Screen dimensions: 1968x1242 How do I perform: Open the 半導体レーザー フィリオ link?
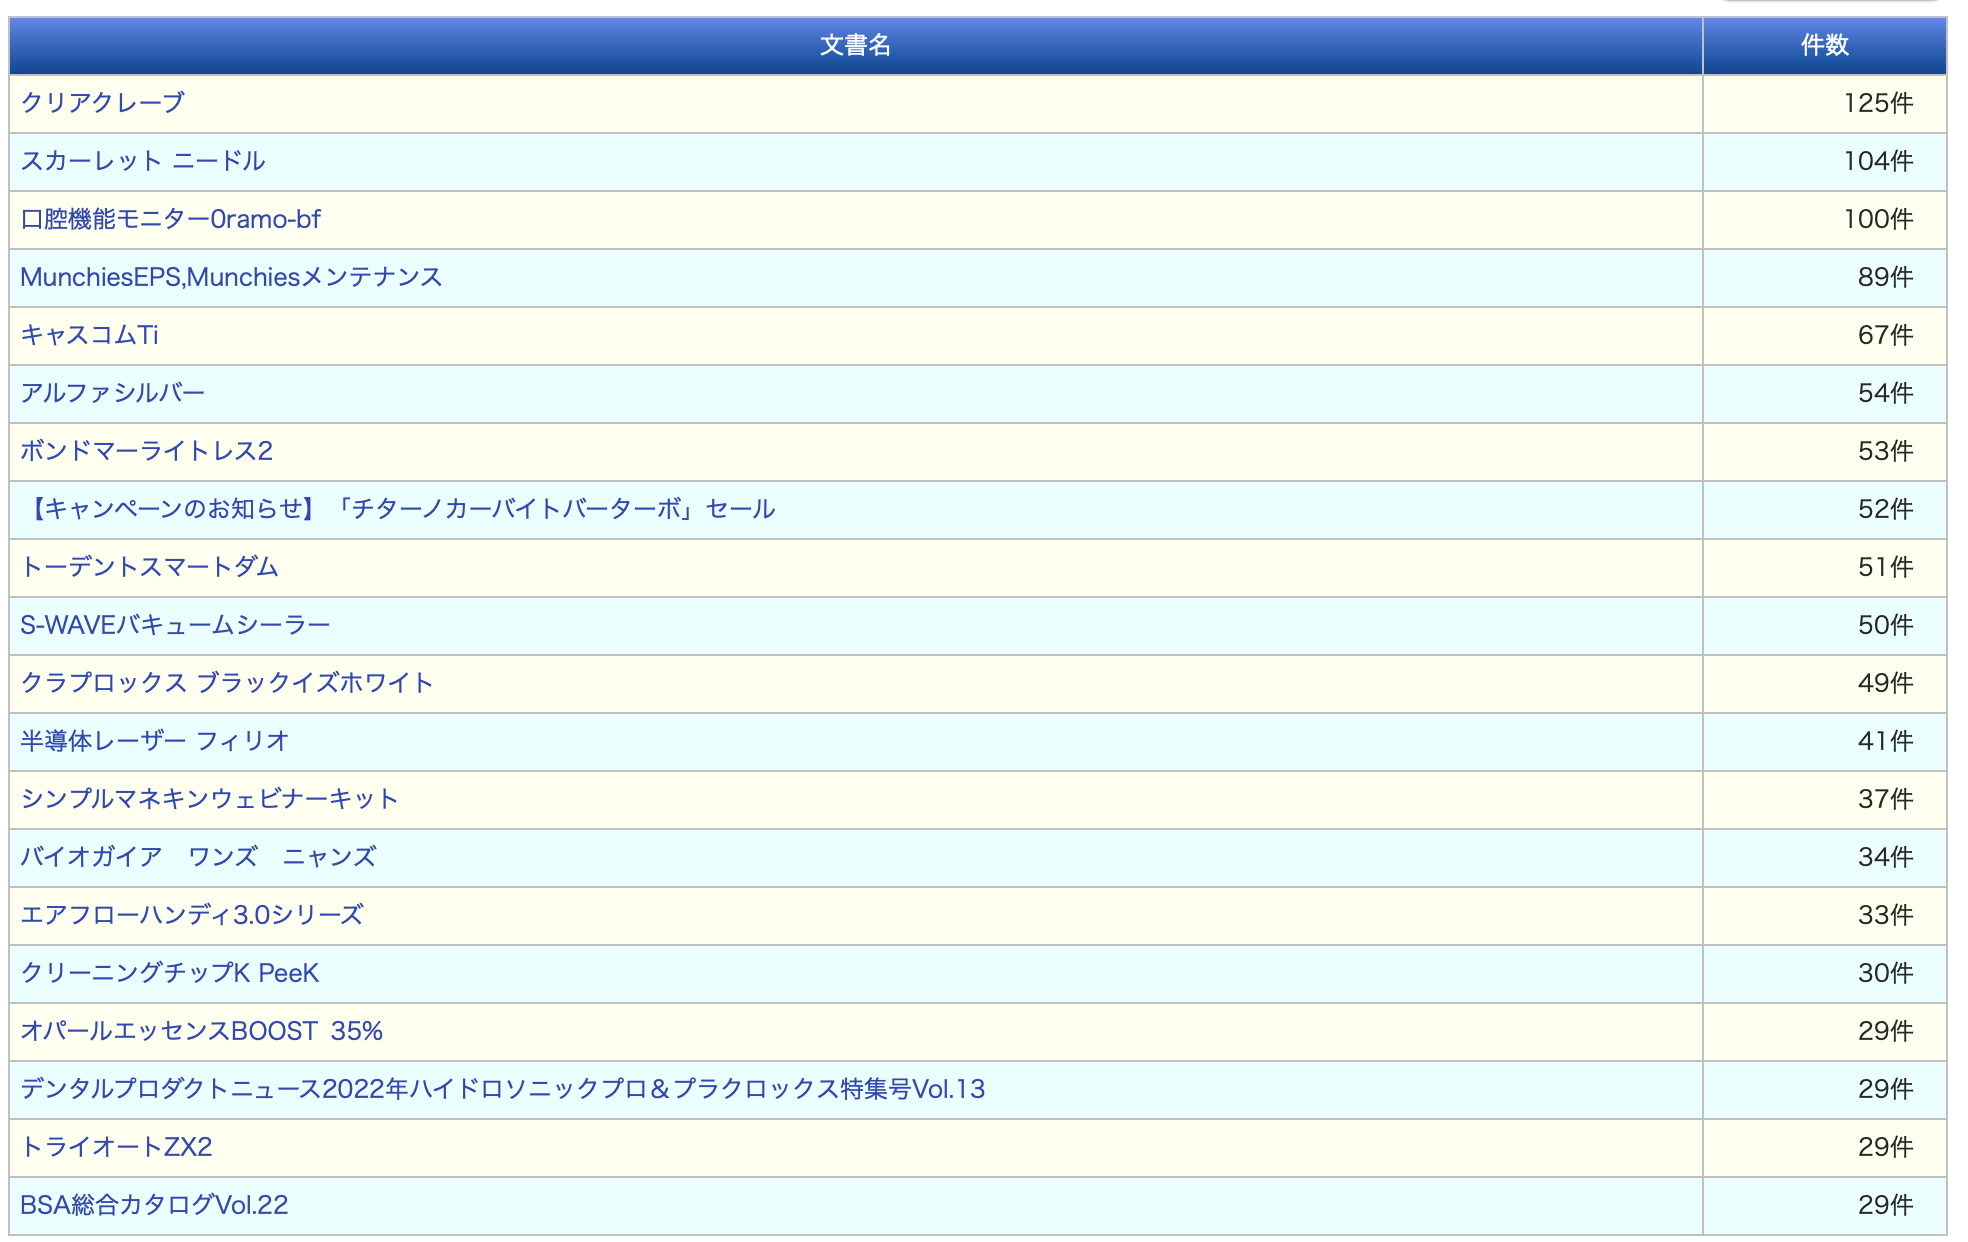(155, 741)
